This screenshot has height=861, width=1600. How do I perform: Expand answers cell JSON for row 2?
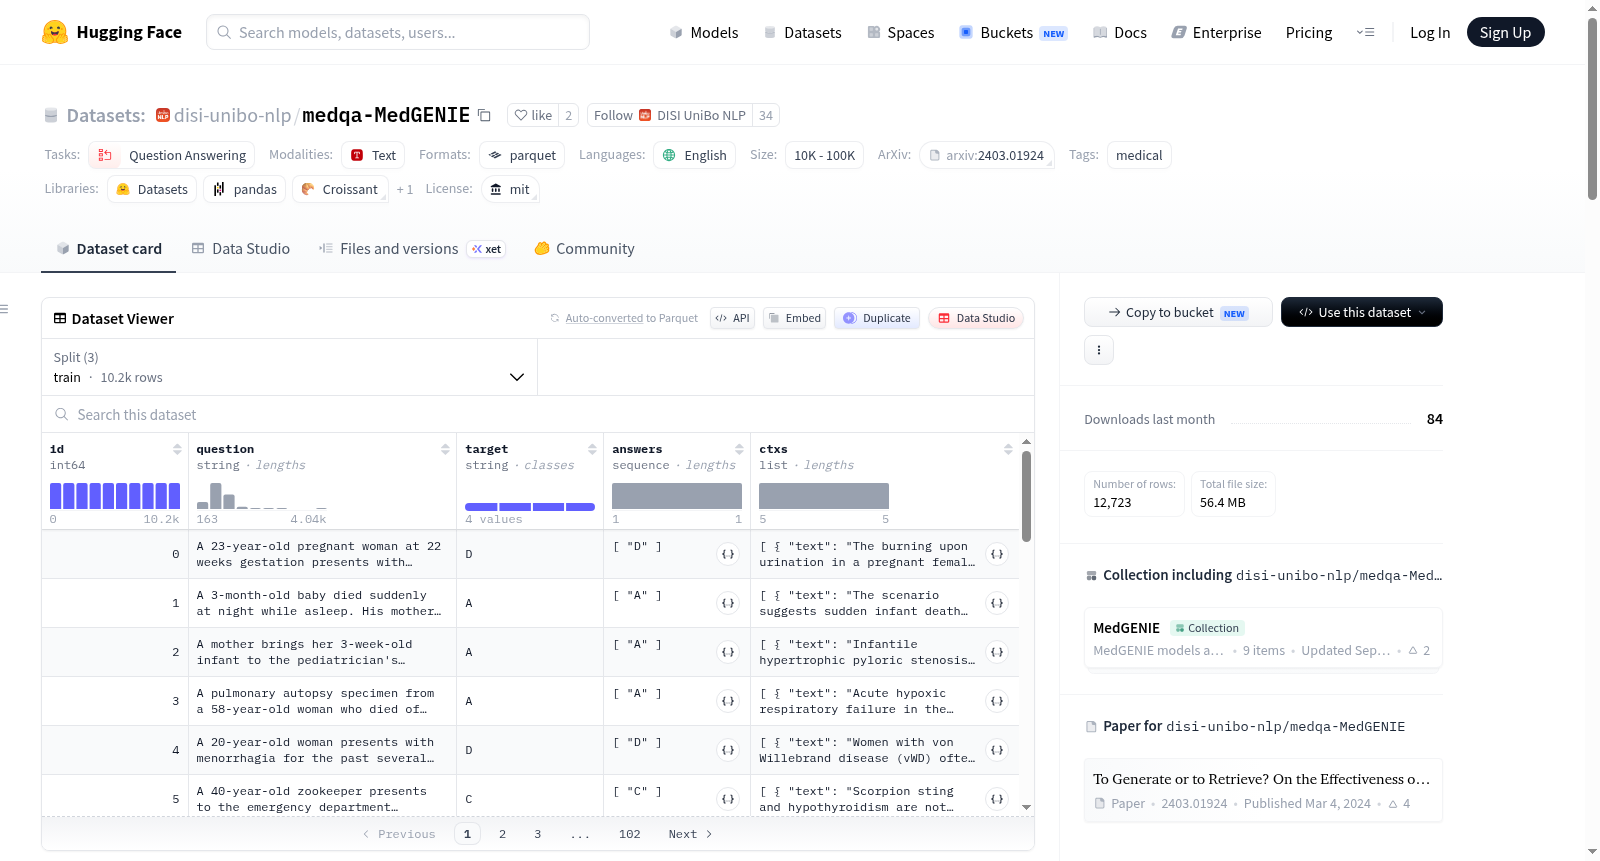point(728,652)
